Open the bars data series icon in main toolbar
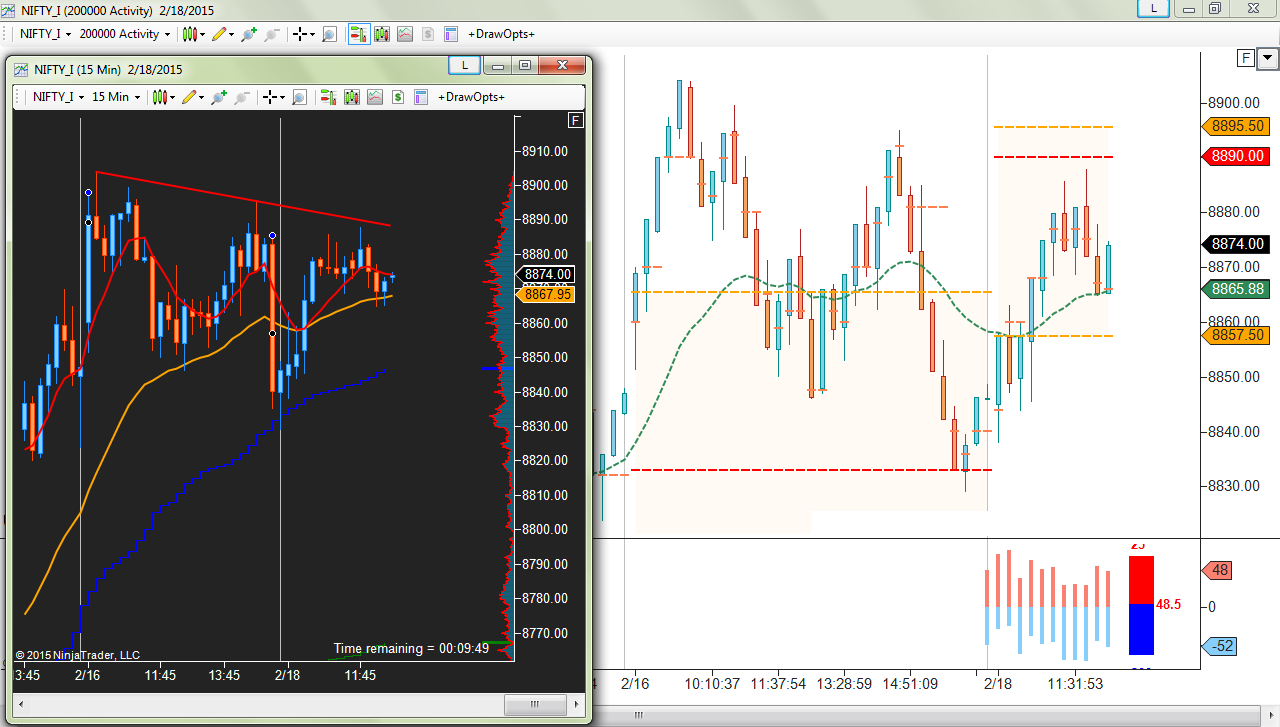 point(381,34)
